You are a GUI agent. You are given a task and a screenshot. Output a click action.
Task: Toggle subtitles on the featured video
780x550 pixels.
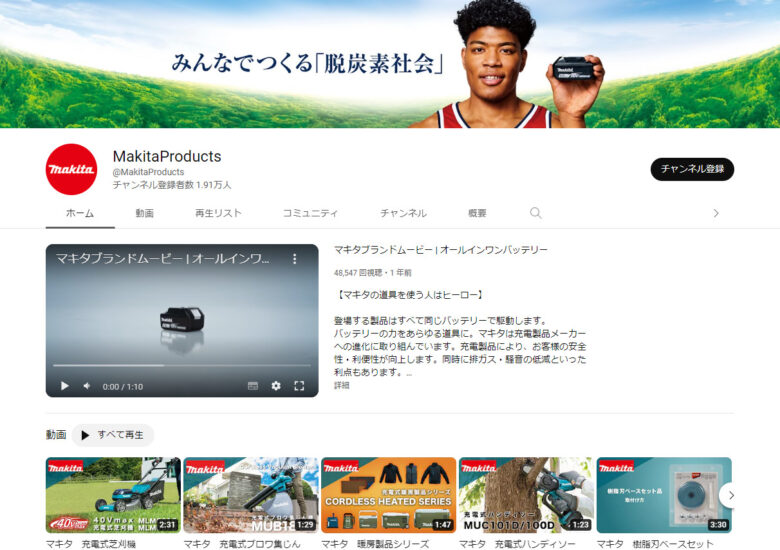[253, 386]
